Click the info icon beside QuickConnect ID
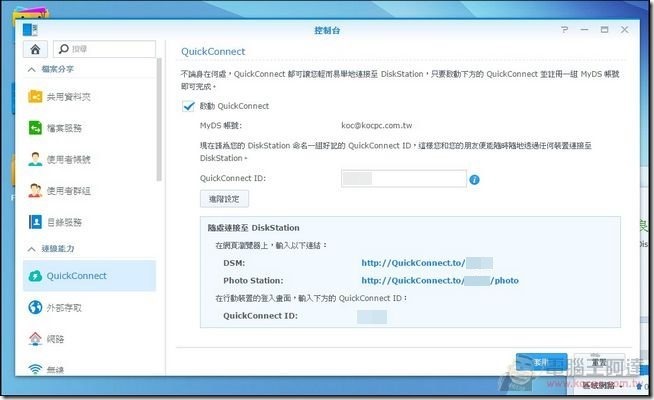The image size is (654, 400). 474,180
